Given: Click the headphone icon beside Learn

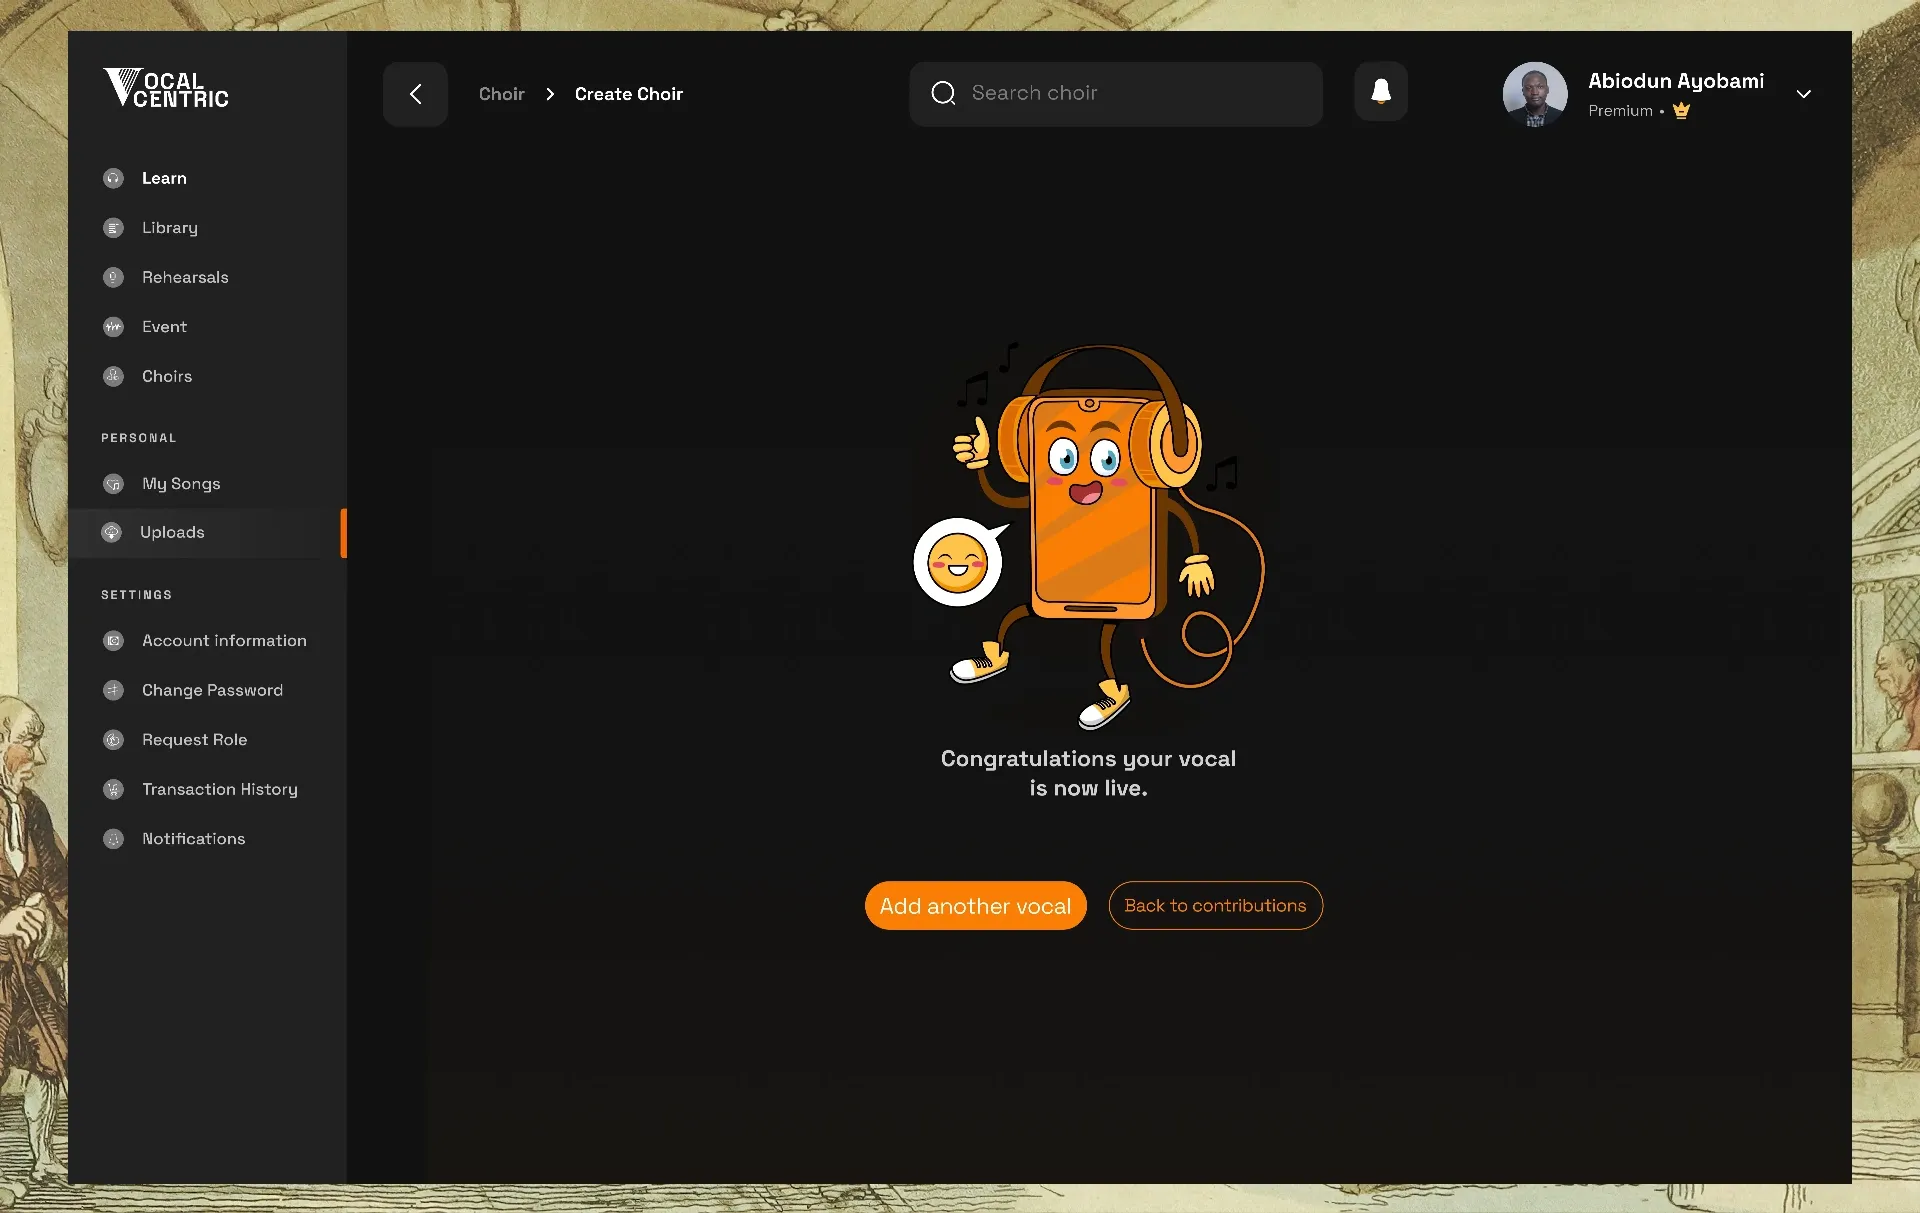Looking at the screenshot, I should (x=113, y=178).
